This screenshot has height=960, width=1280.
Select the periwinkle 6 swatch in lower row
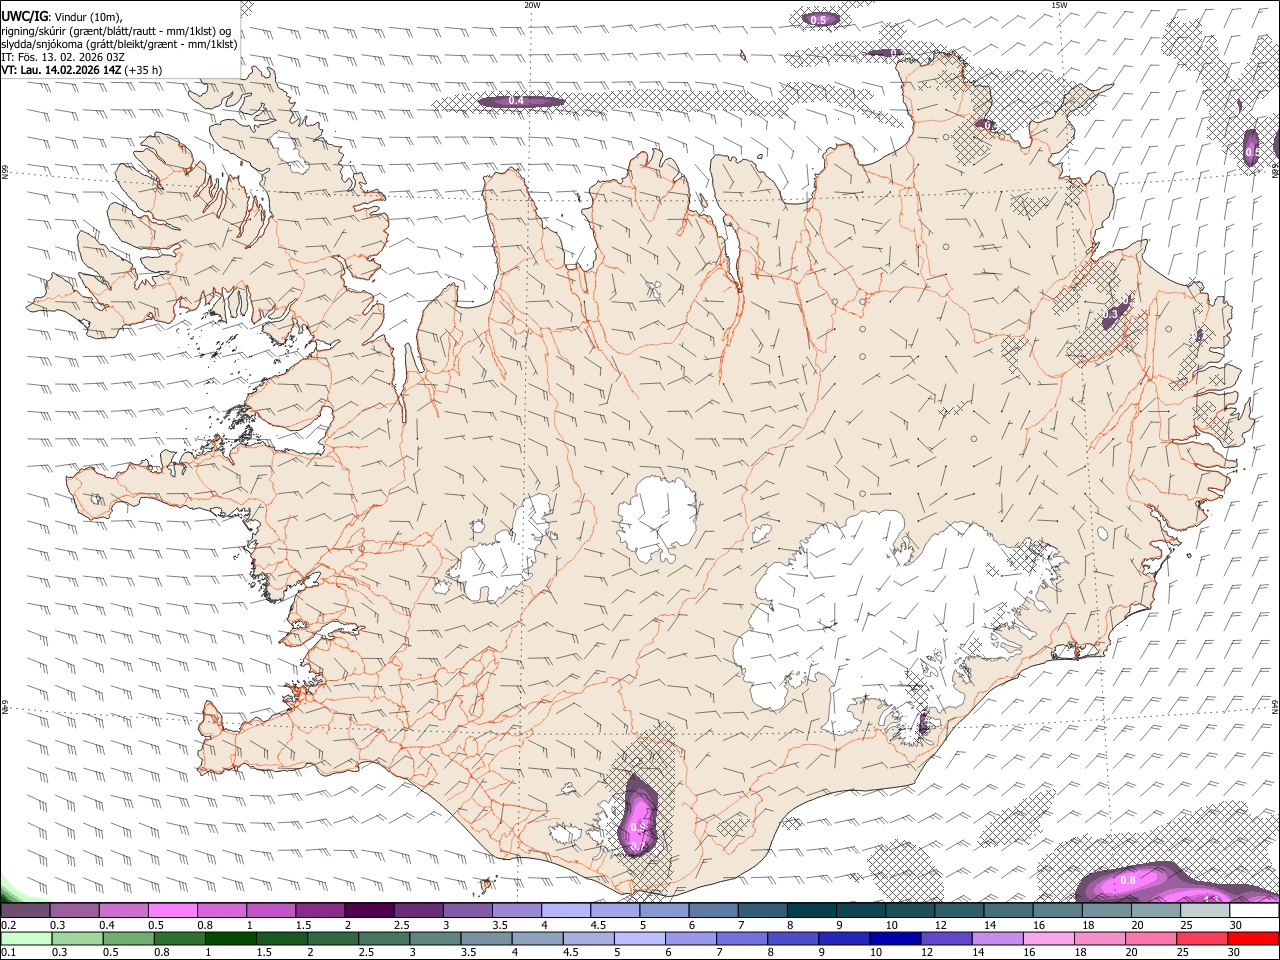[x=690, y=938]
